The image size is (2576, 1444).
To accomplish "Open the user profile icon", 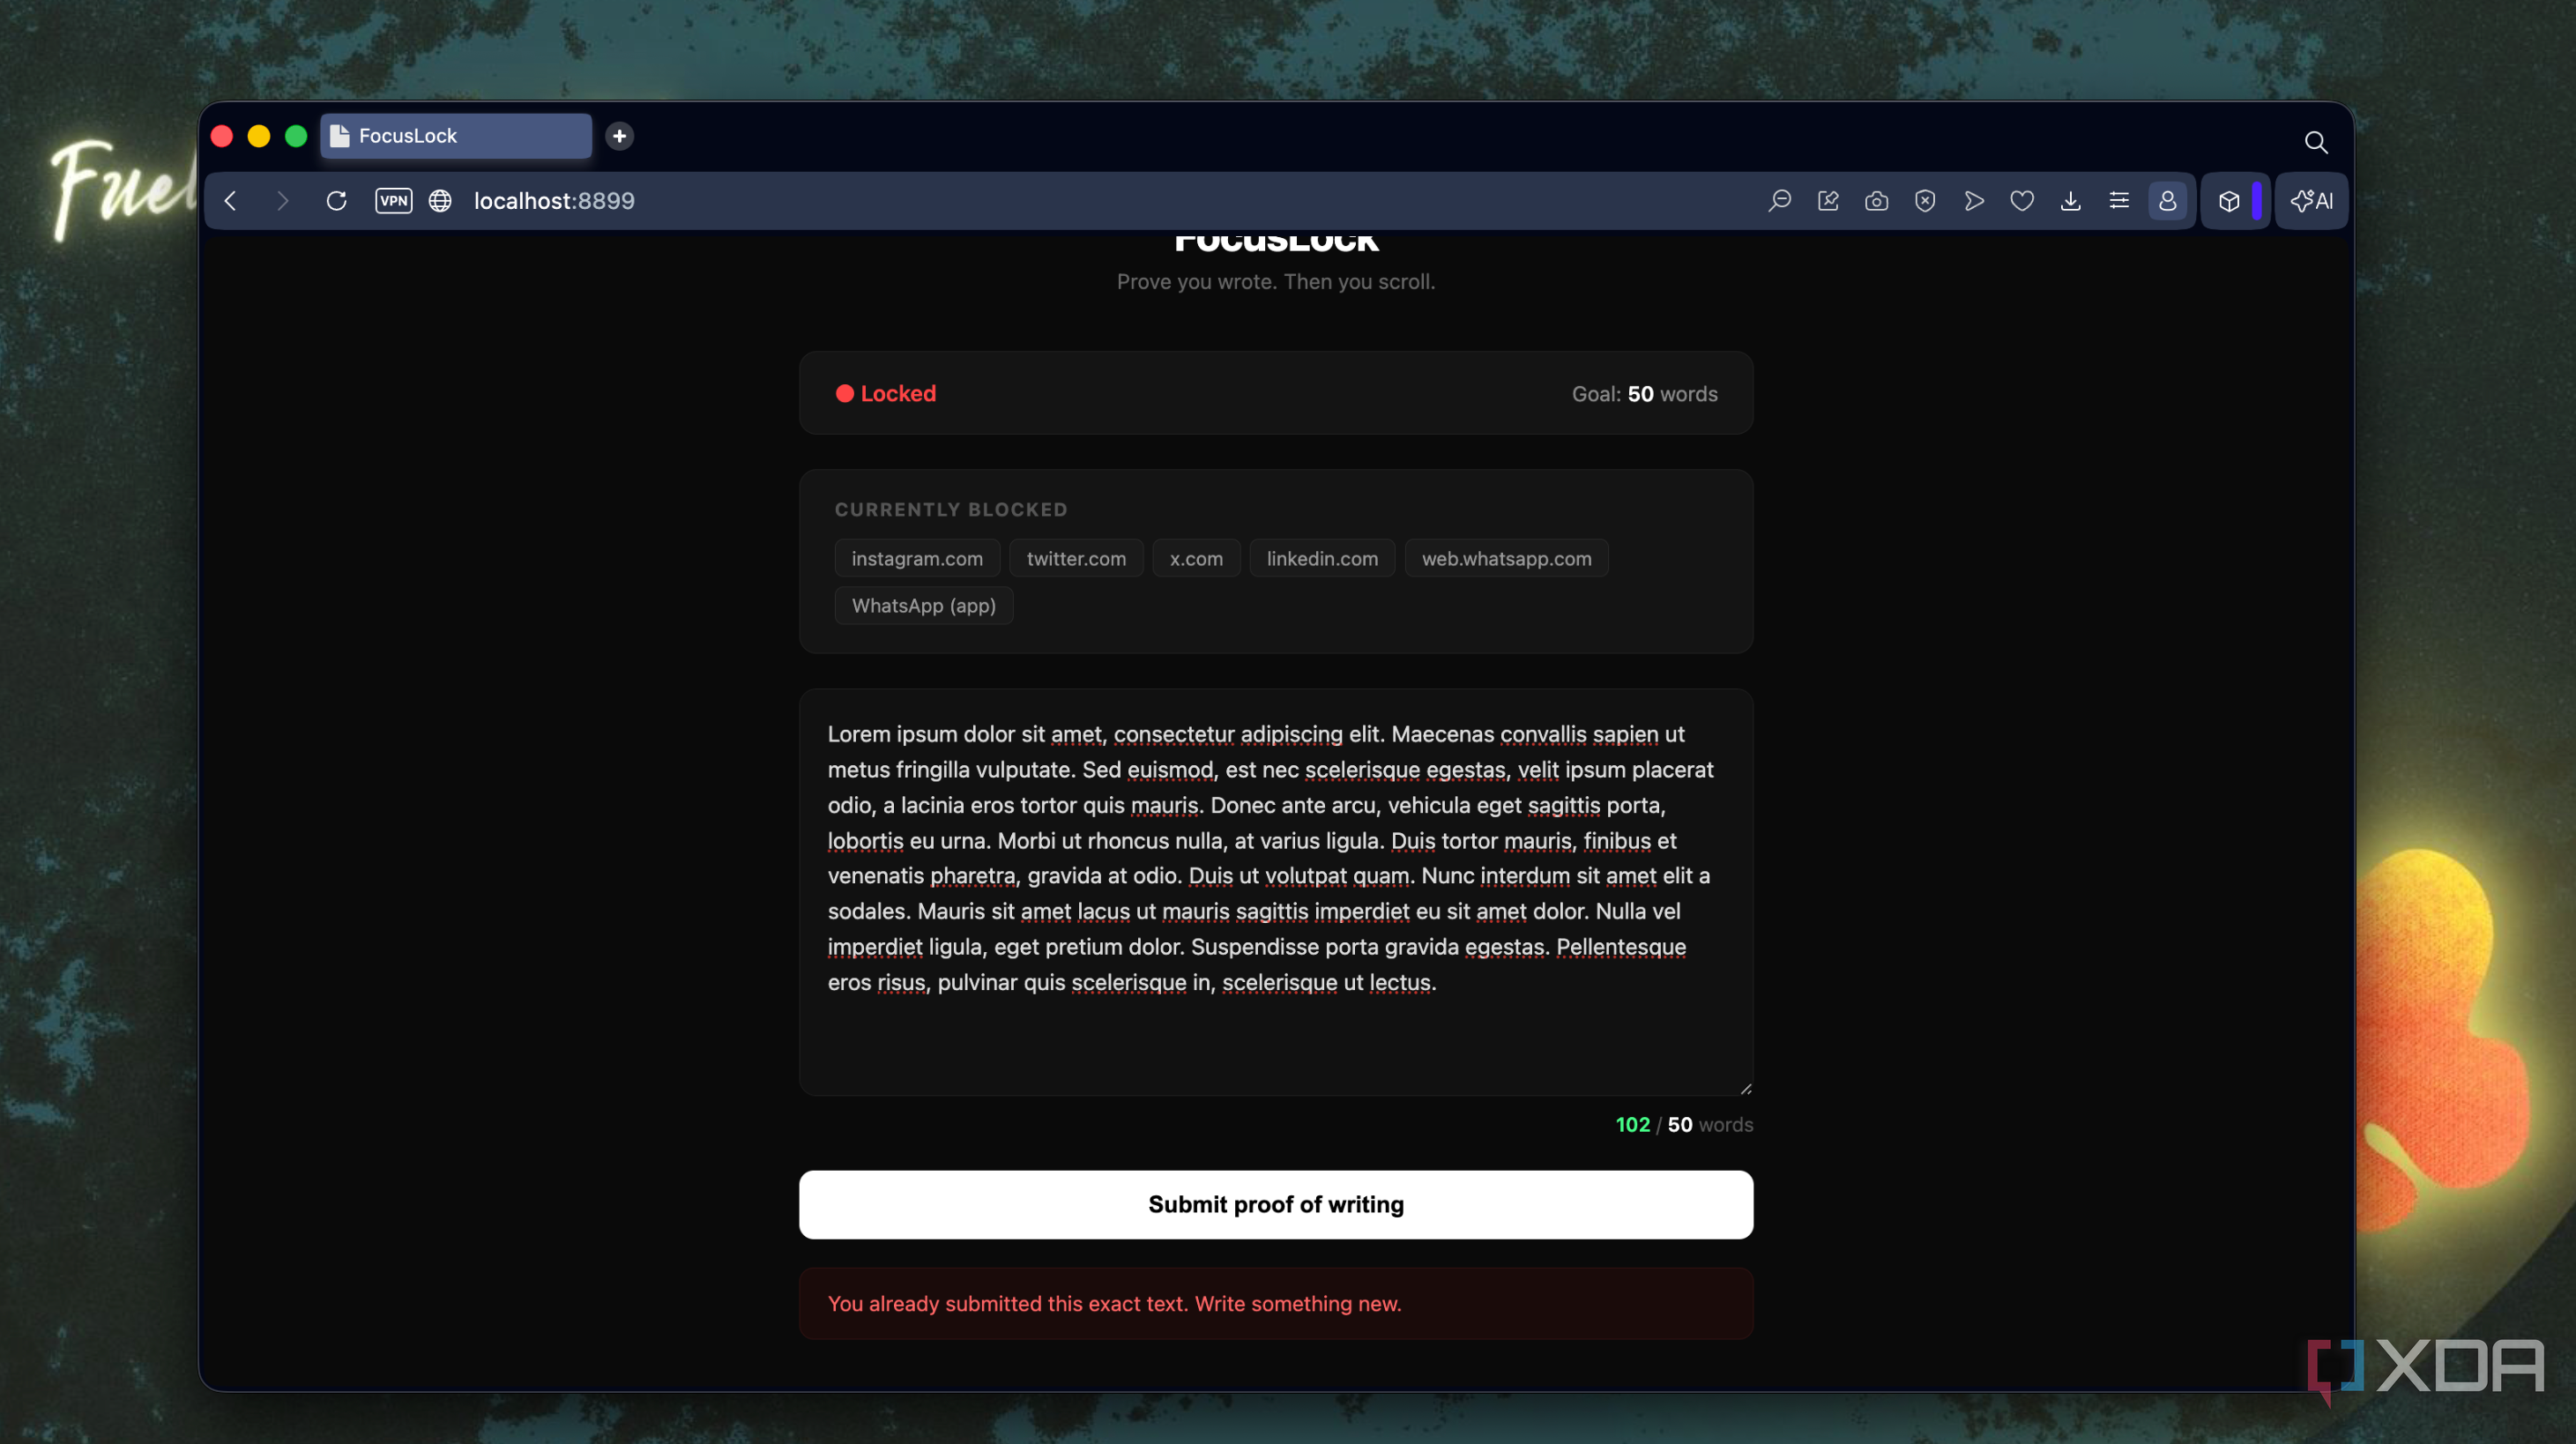I will [x=2167, y=201].
